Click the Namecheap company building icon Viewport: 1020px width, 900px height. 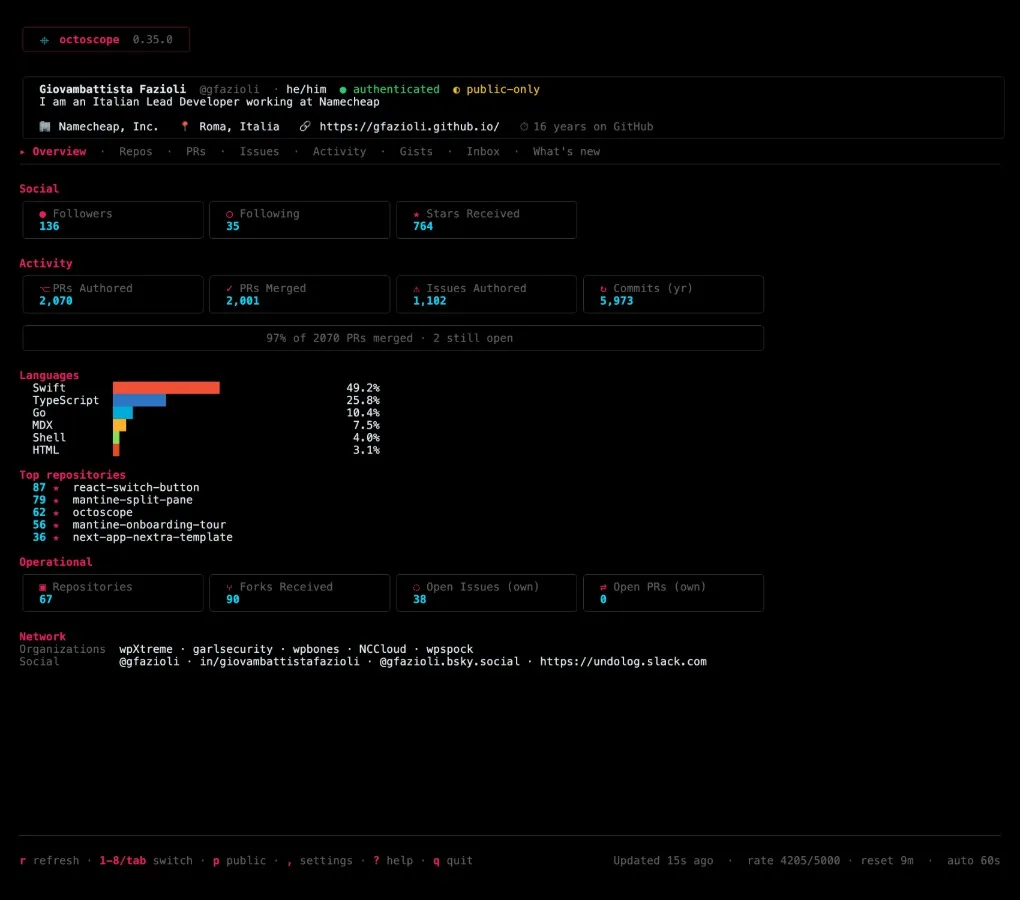[x=45, y=127]
